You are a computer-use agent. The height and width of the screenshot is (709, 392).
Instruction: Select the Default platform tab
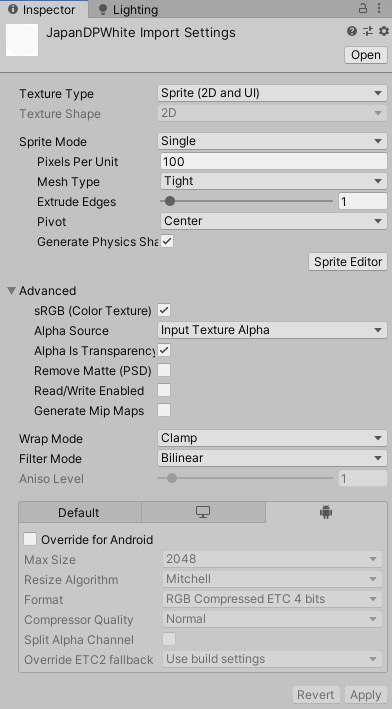click(x=79, y=512)
